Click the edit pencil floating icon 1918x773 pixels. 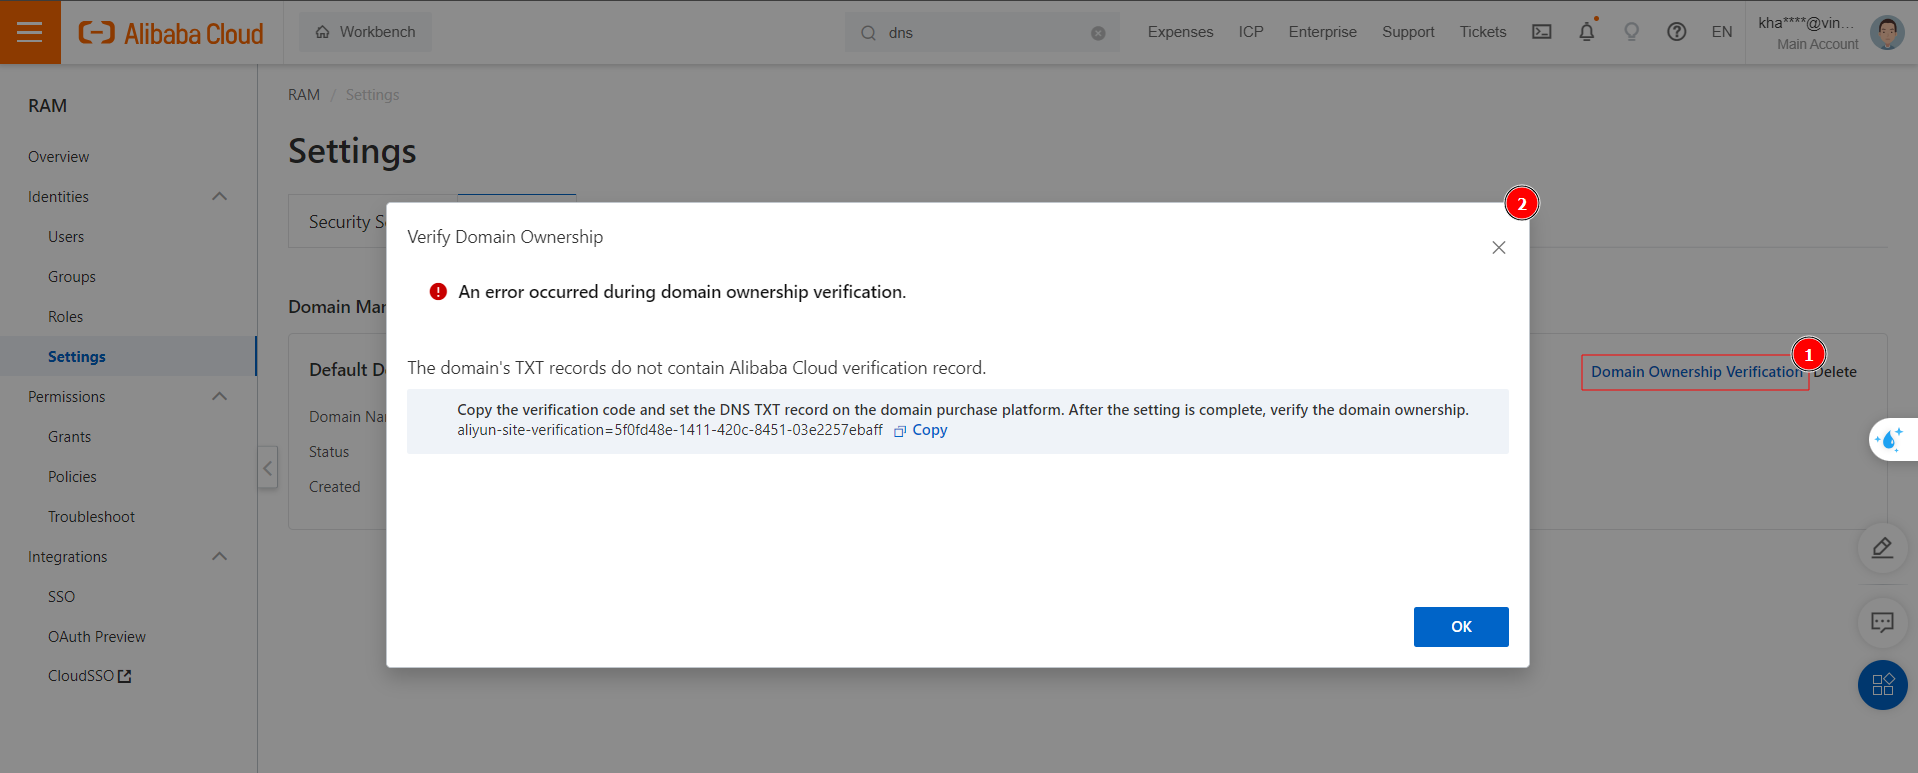1882,548
